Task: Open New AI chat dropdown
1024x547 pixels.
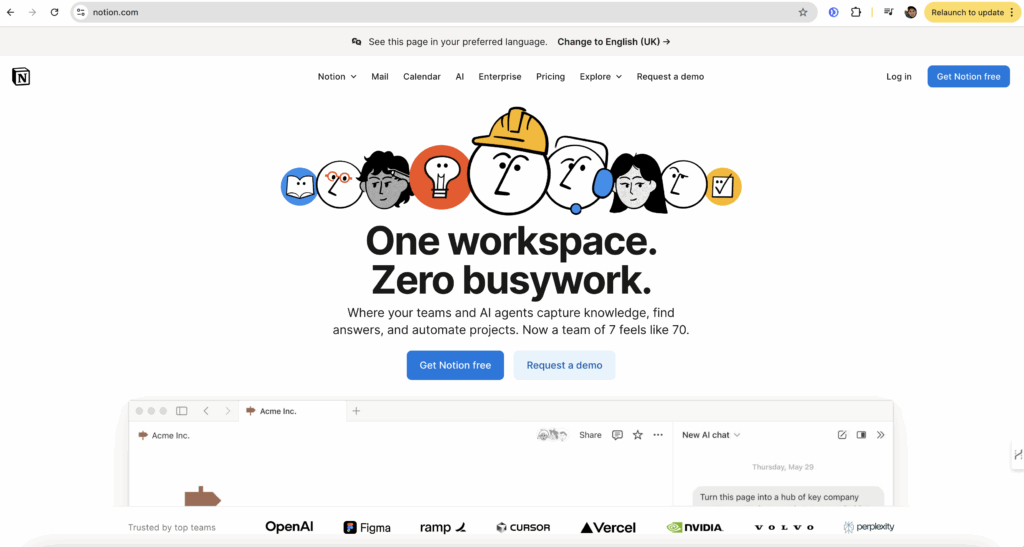Action: (711, 435)
